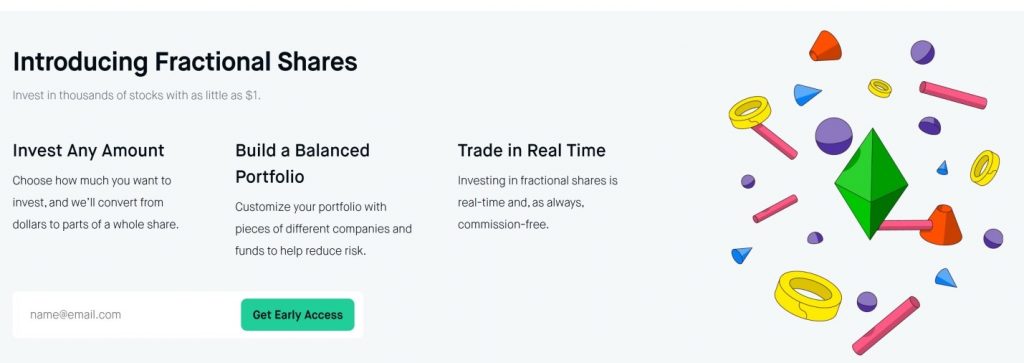Click the big yellow ring at the bottom
The image size is (1024, 363).
click(808, 295)
